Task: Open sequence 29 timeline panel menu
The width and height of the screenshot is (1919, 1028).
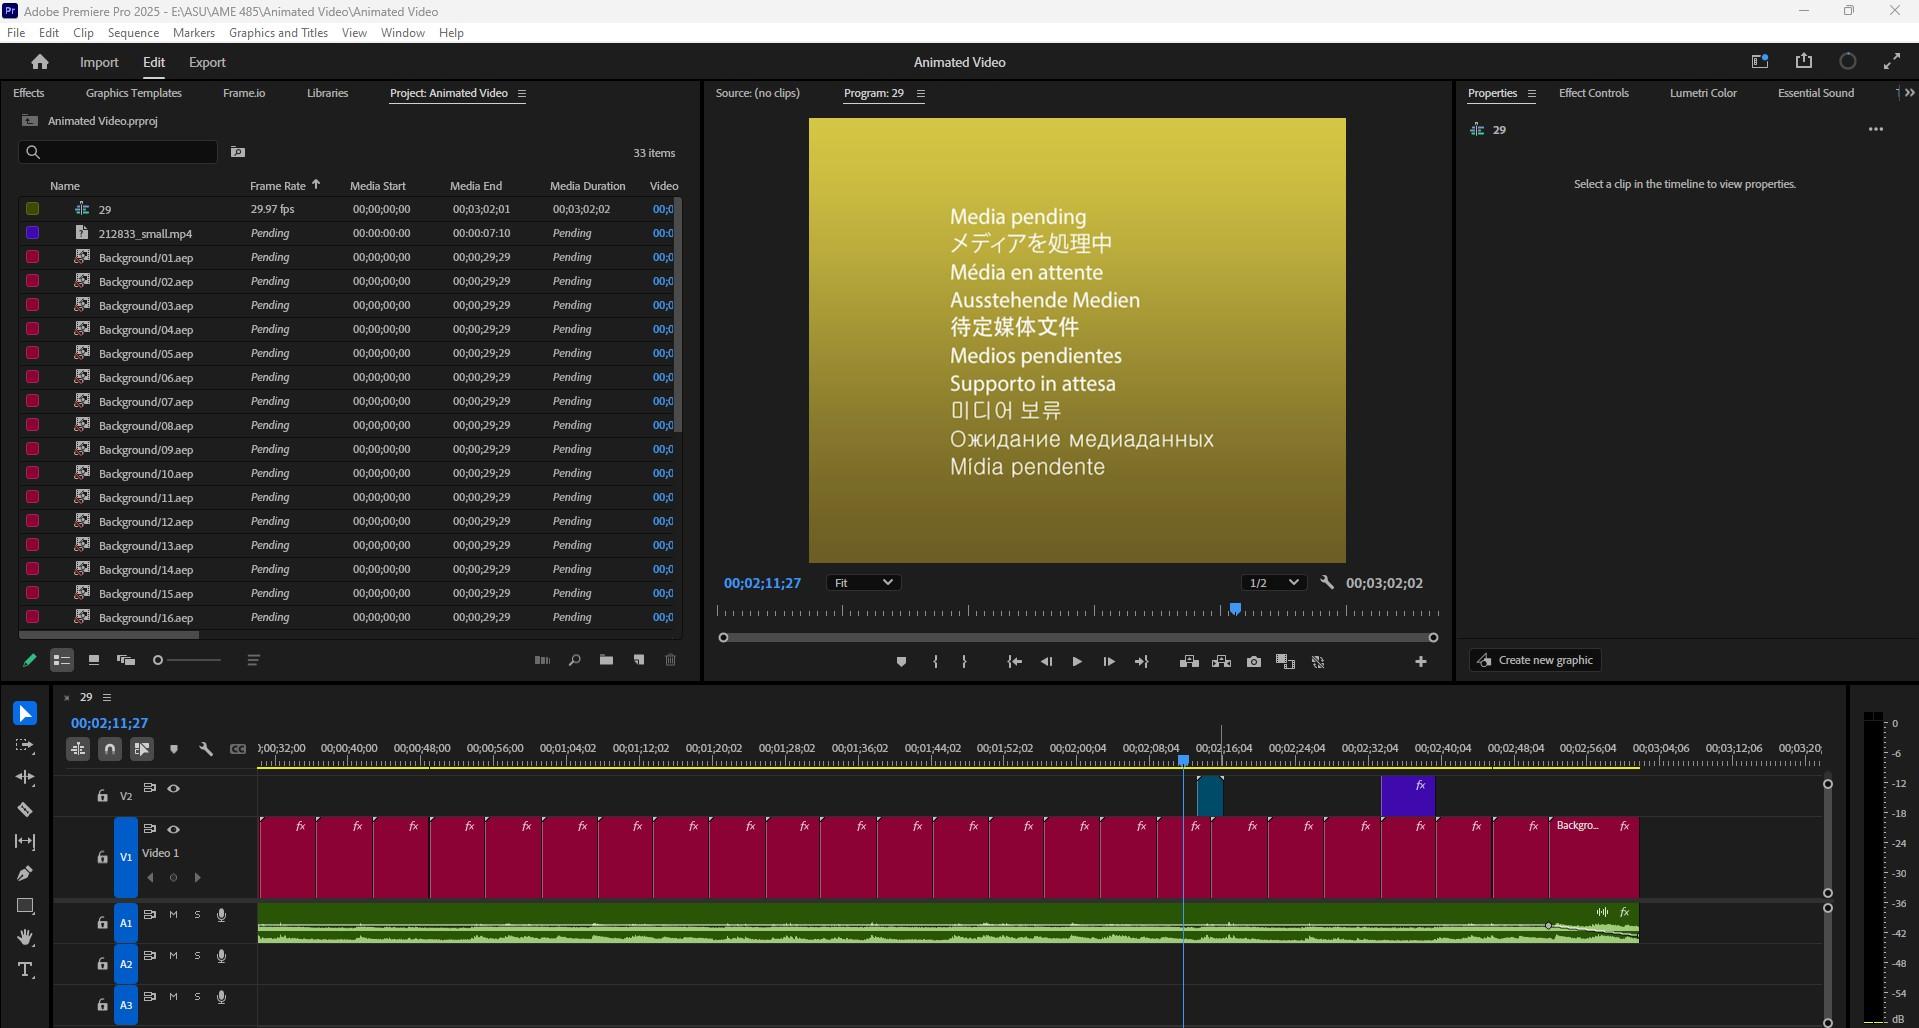Action: 107,697
